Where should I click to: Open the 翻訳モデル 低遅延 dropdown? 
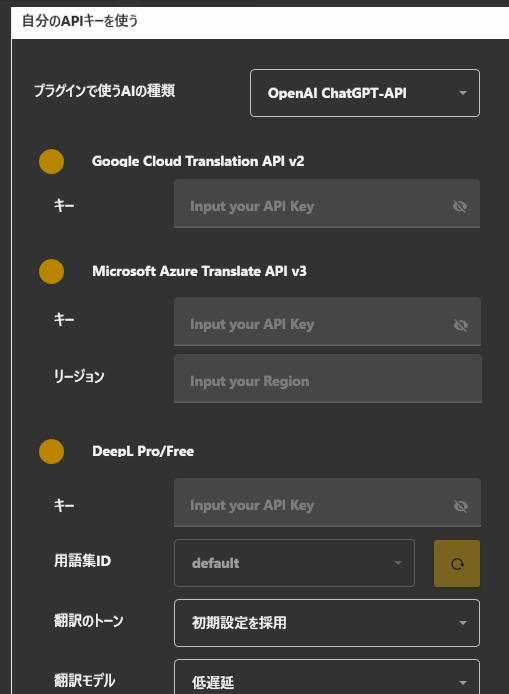pos(327,677)
